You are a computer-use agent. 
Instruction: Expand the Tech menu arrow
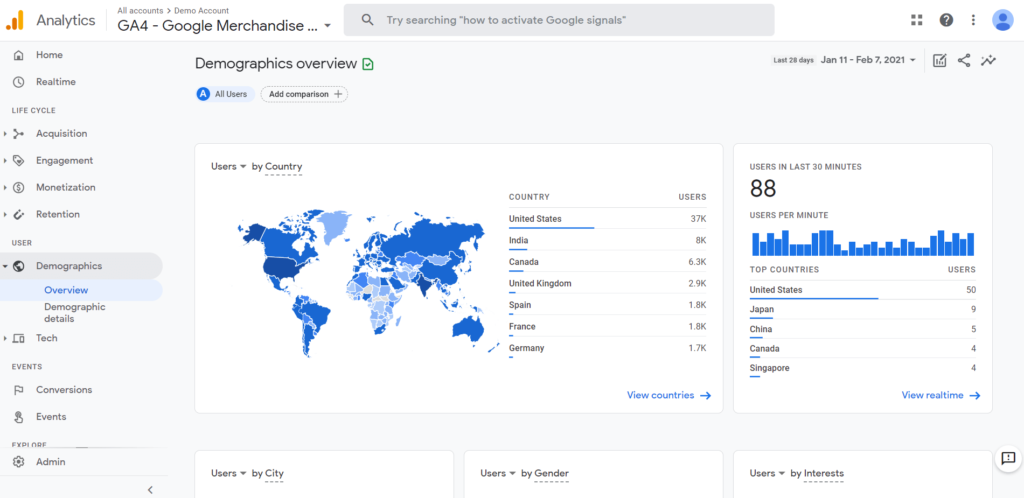pos(5,338)
